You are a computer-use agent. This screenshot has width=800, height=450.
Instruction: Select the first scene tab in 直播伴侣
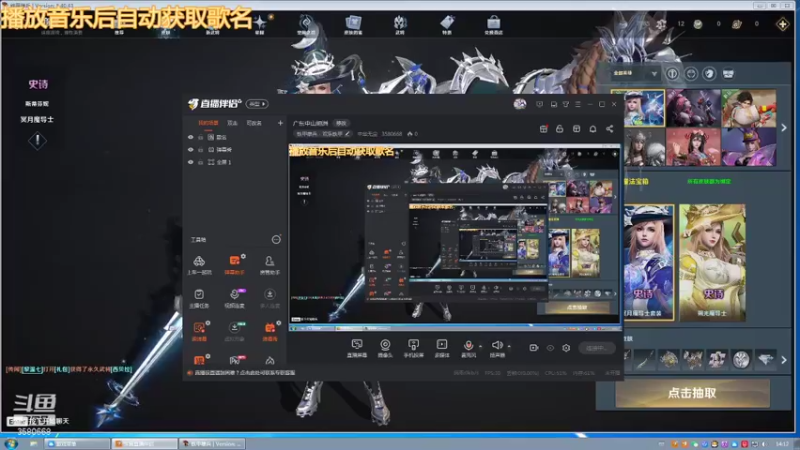[208, 123]
